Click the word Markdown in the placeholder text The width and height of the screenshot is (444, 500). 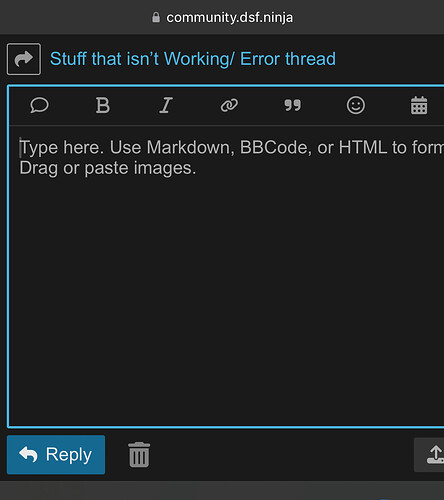pos(190,147)
